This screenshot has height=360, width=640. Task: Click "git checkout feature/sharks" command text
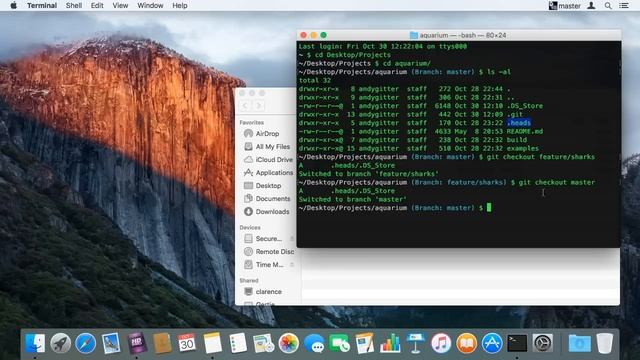(x=541, y=157)
